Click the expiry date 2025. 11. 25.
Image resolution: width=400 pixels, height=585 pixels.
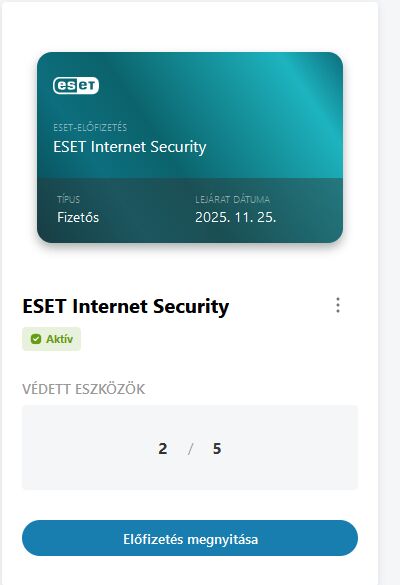(236, 217)
